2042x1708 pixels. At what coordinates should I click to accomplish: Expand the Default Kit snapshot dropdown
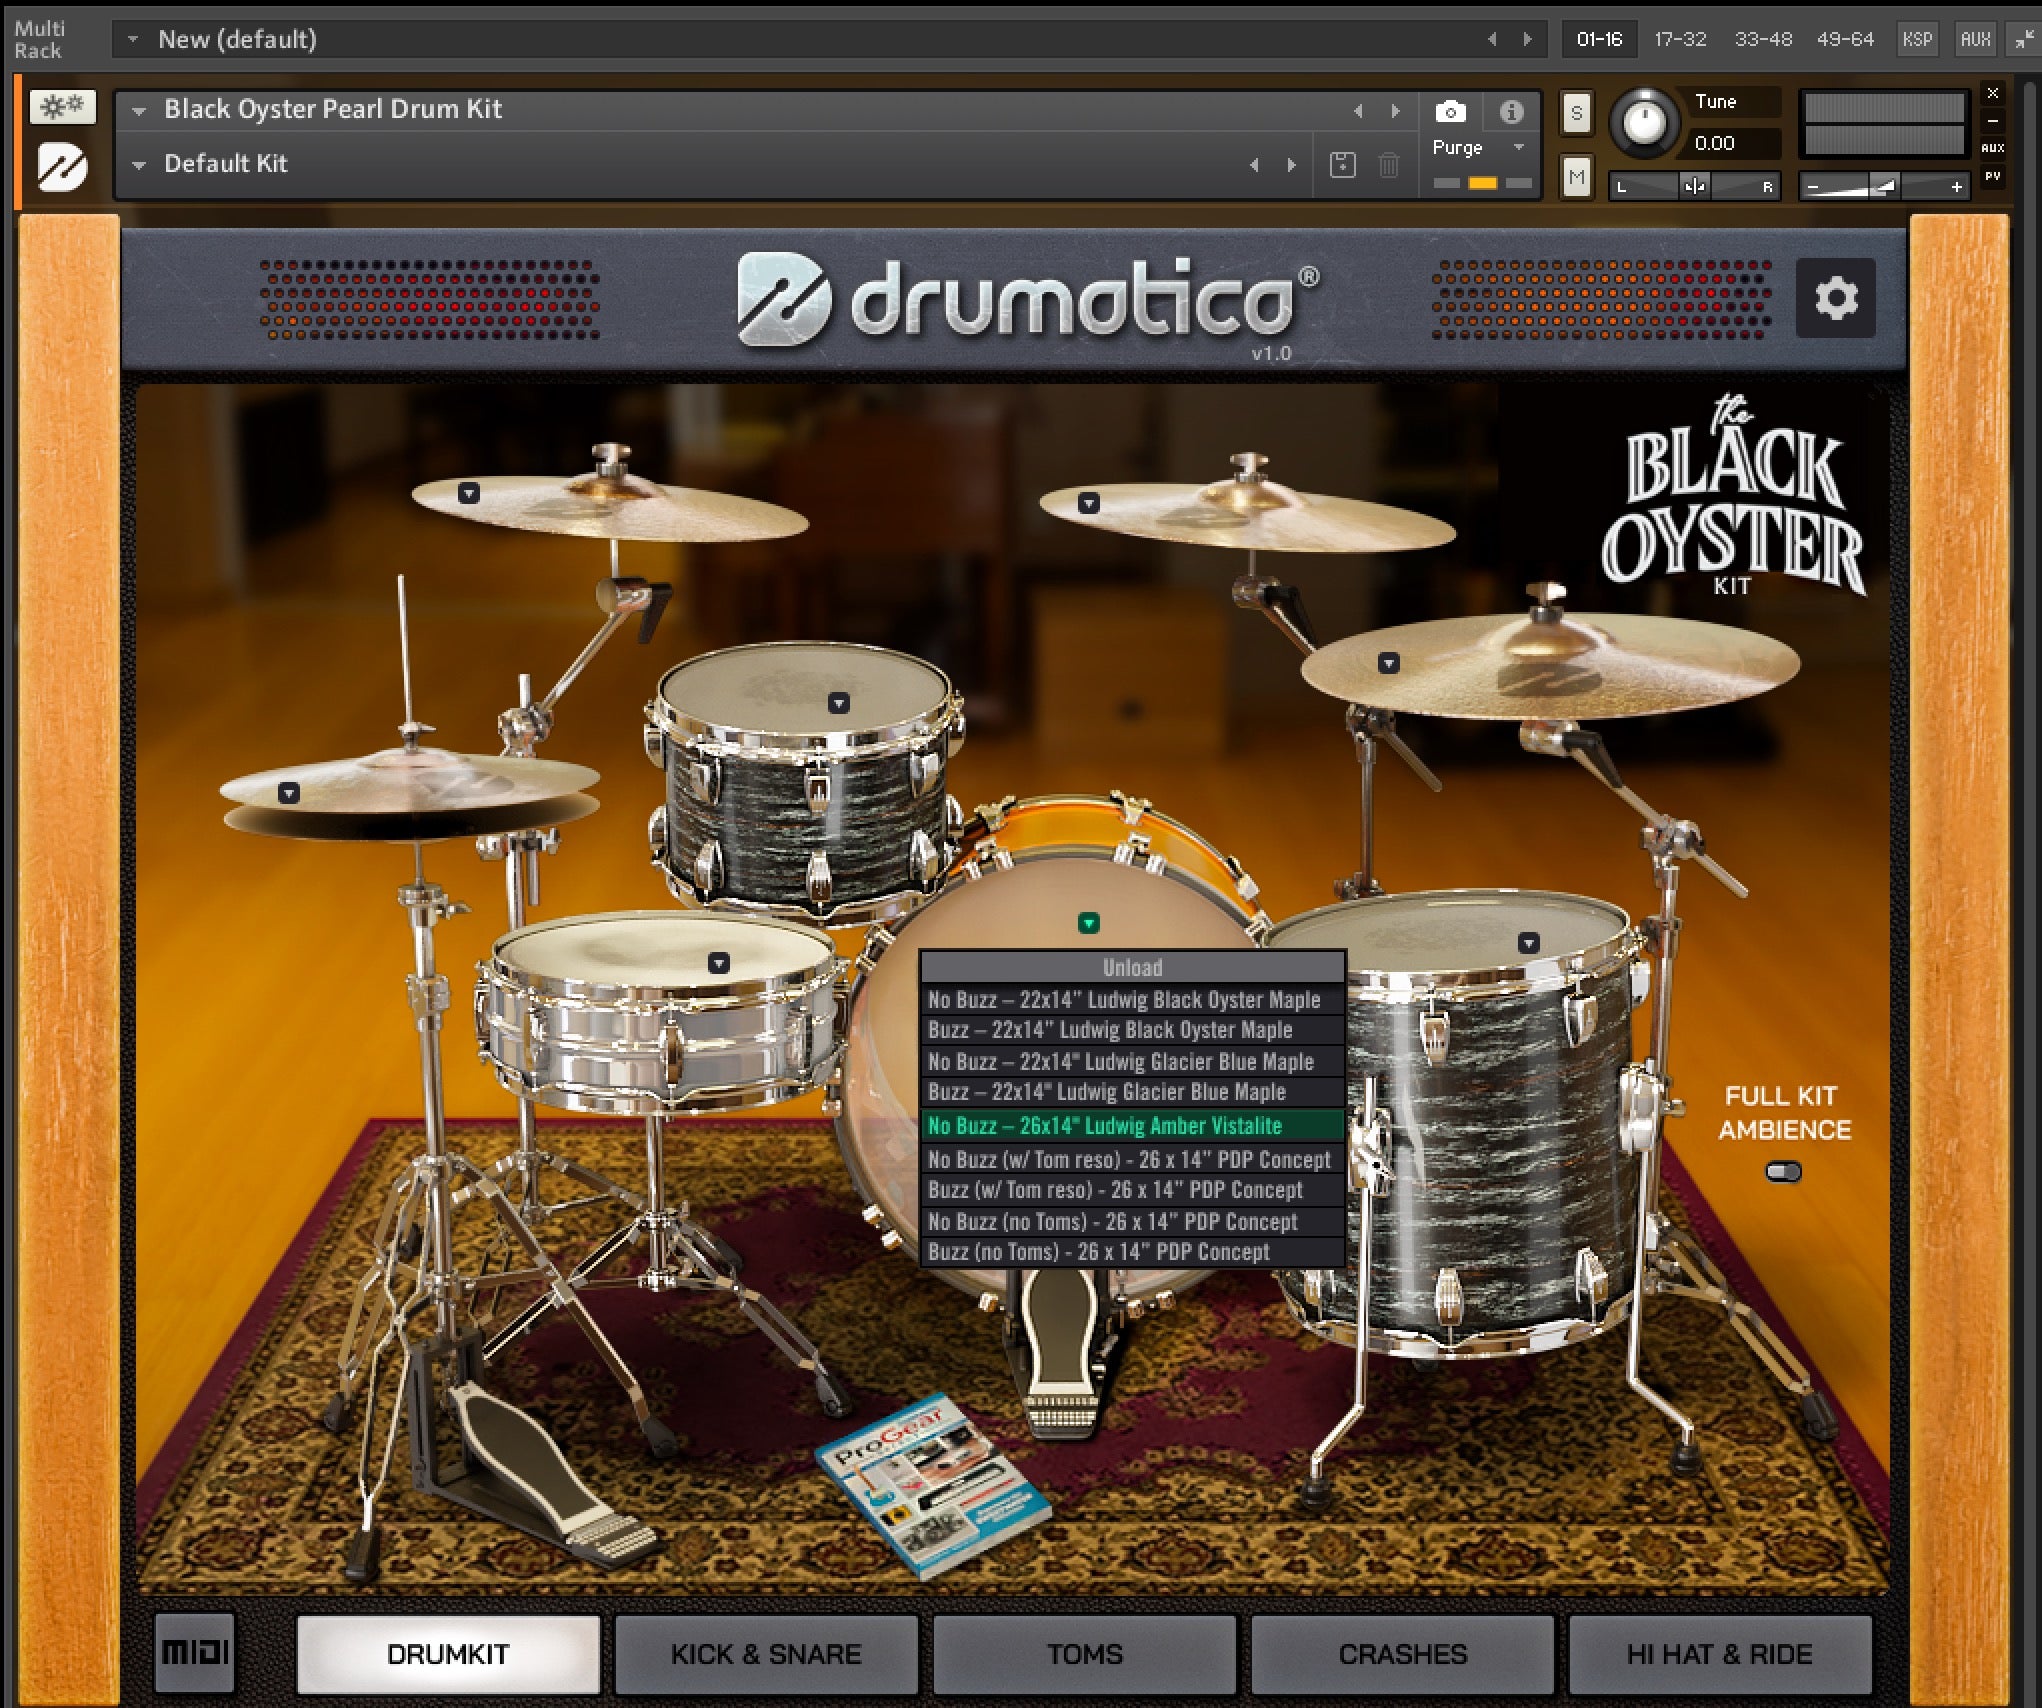(139, 164)
